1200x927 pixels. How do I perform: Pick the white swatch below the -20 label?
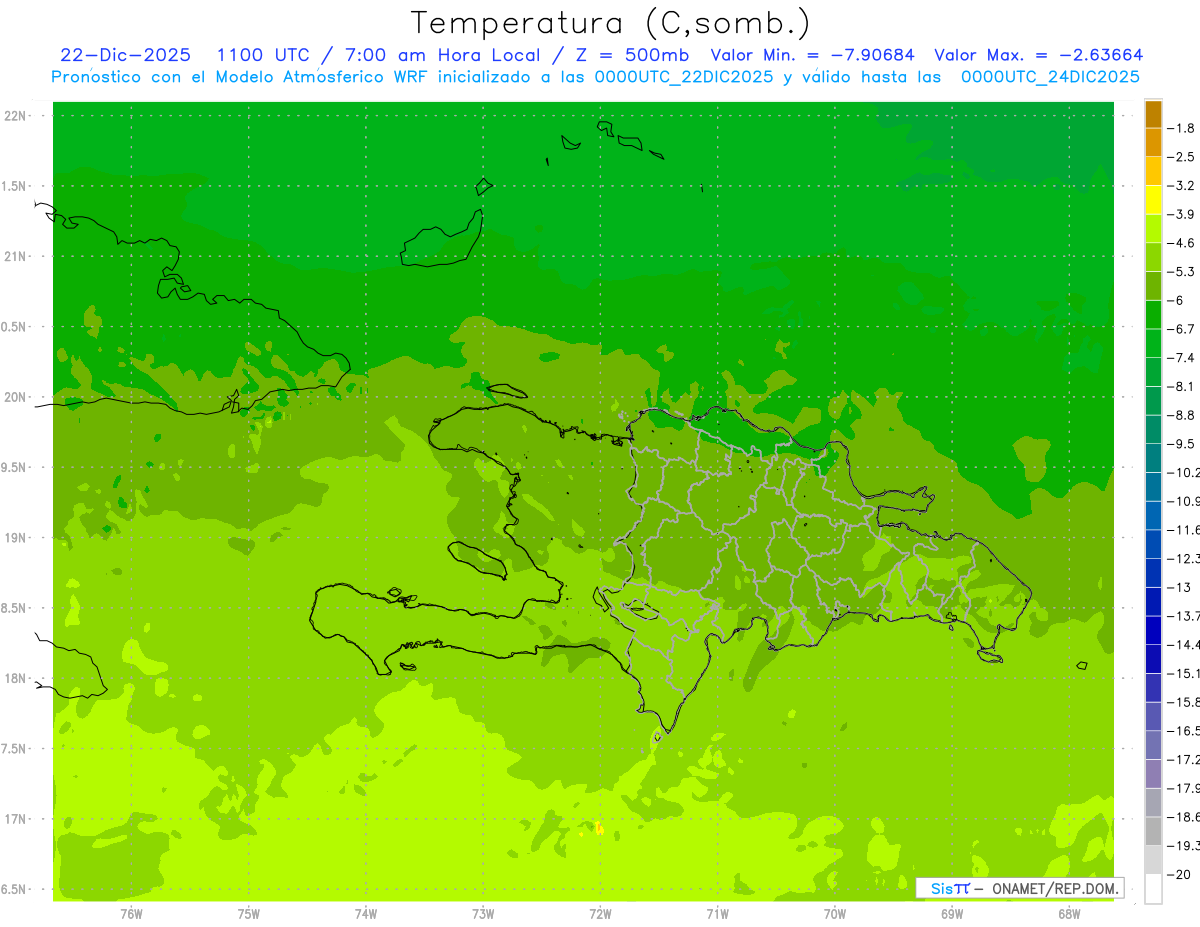click(1153, 888)
